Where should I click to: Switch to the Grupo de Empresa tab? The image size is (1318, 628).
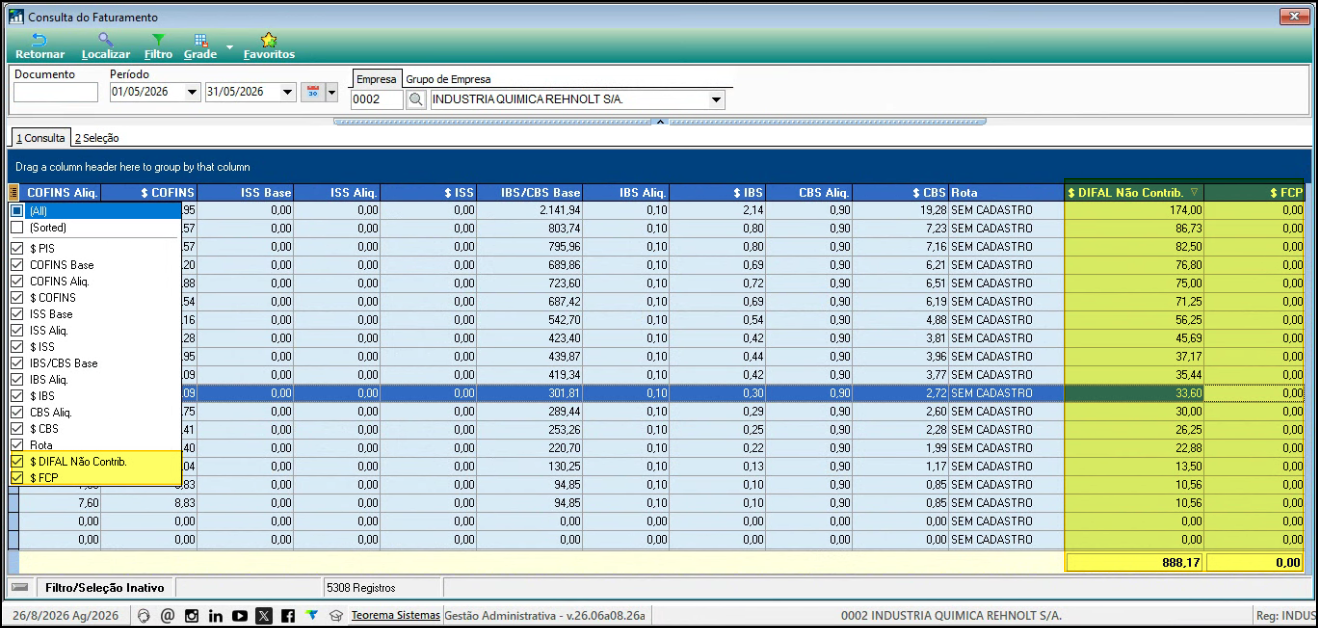click(x=448, y=79)
